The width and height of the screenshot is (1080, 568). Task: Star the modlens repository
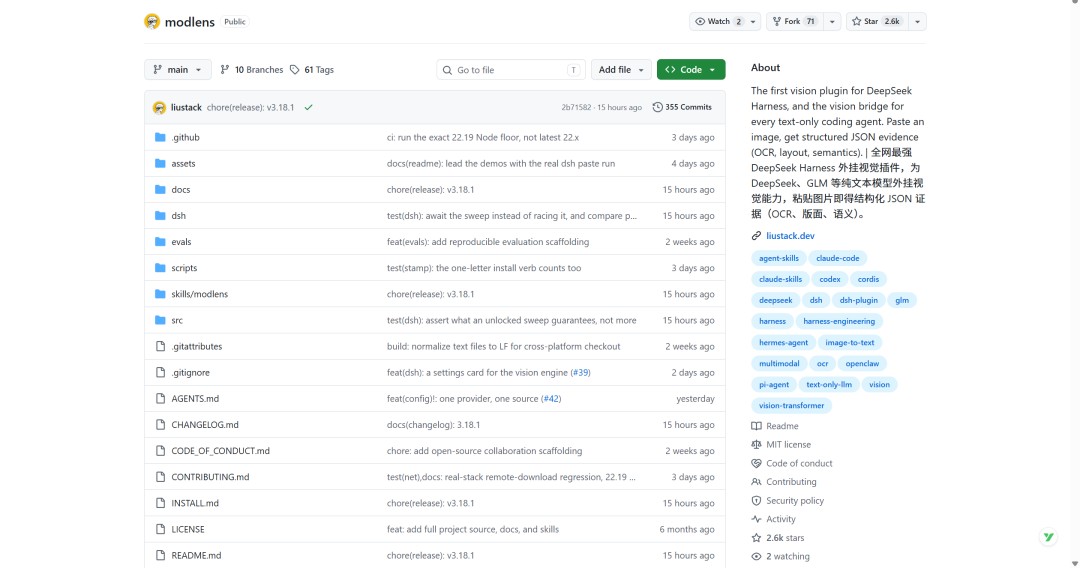pos(877,21)
